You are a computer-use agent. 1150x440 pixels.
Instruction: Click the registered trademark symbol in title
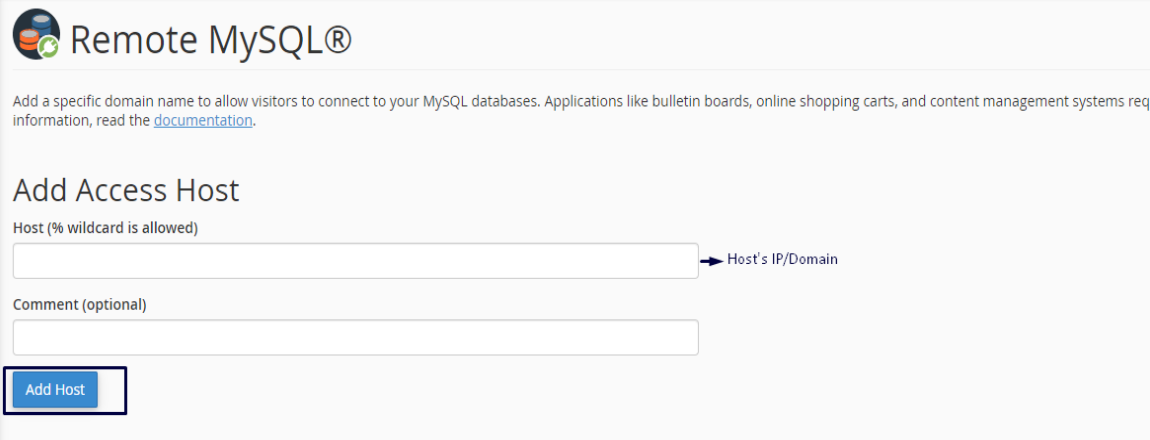(338, 38)
